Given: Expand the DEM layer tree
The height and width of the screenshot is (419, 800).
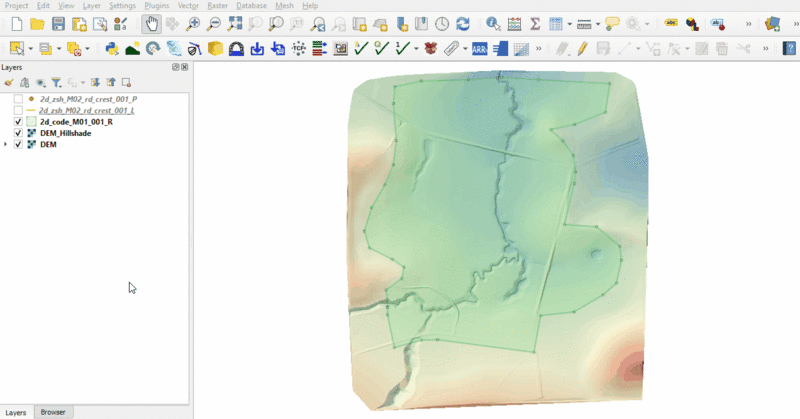Looking at the screenshot, I should [7, 144].
